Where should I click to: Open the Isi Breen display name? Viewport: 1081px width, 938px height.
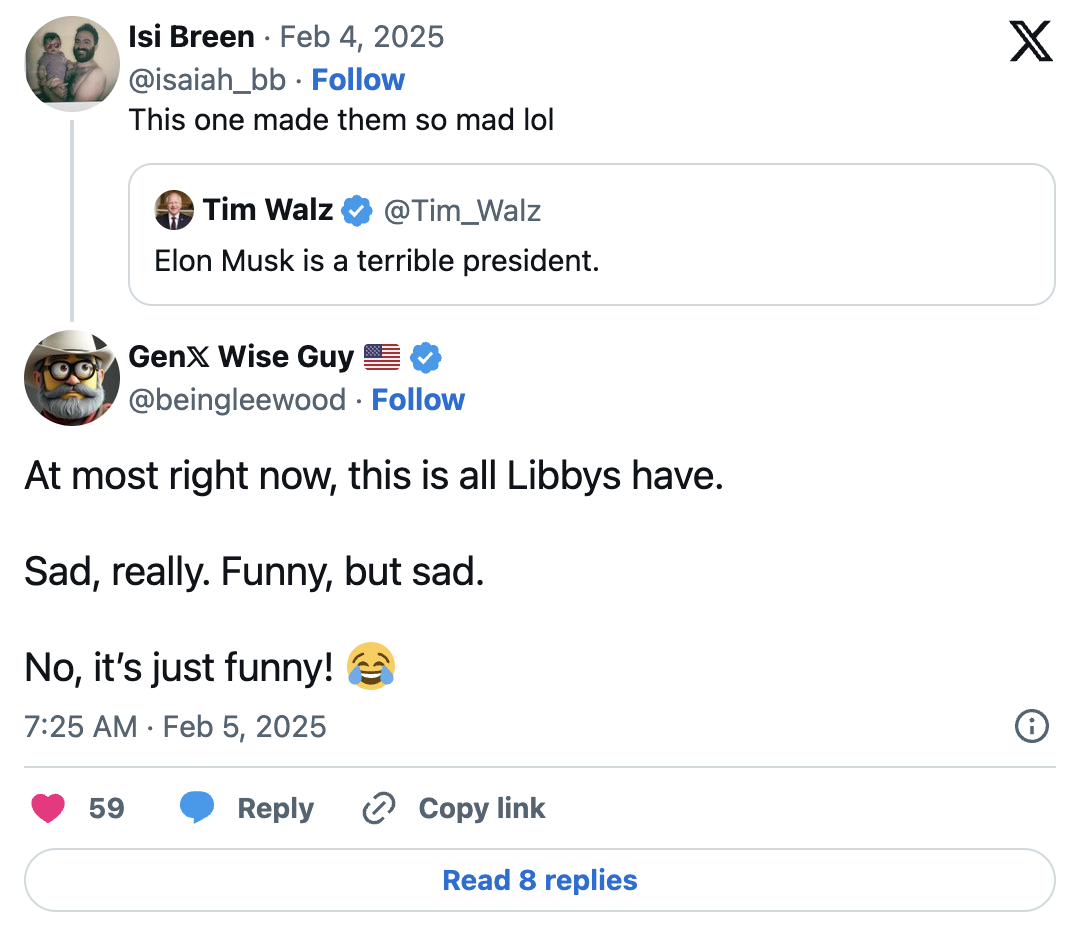pos(191,37)
